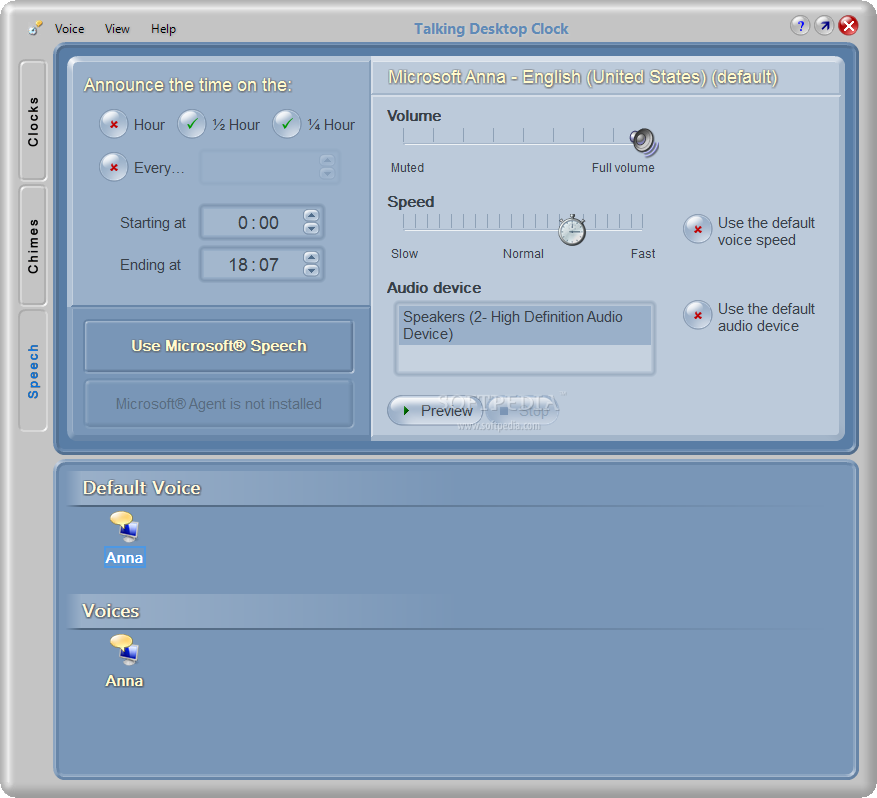Click the Preview play button

pyautogui.click(x=435, y=410)
